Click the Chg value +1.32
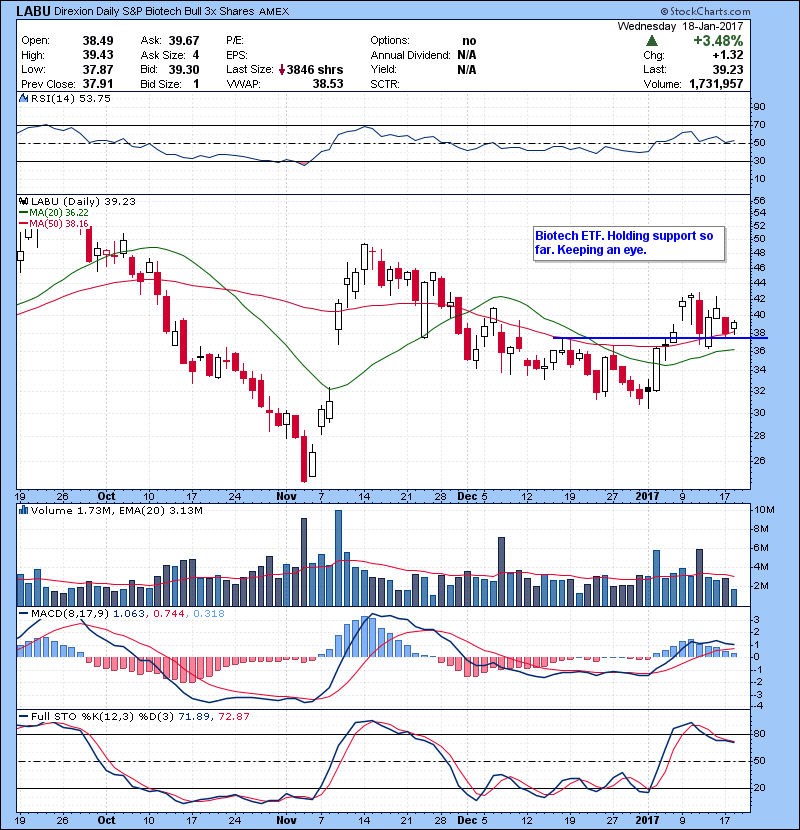 pos(727,55)
